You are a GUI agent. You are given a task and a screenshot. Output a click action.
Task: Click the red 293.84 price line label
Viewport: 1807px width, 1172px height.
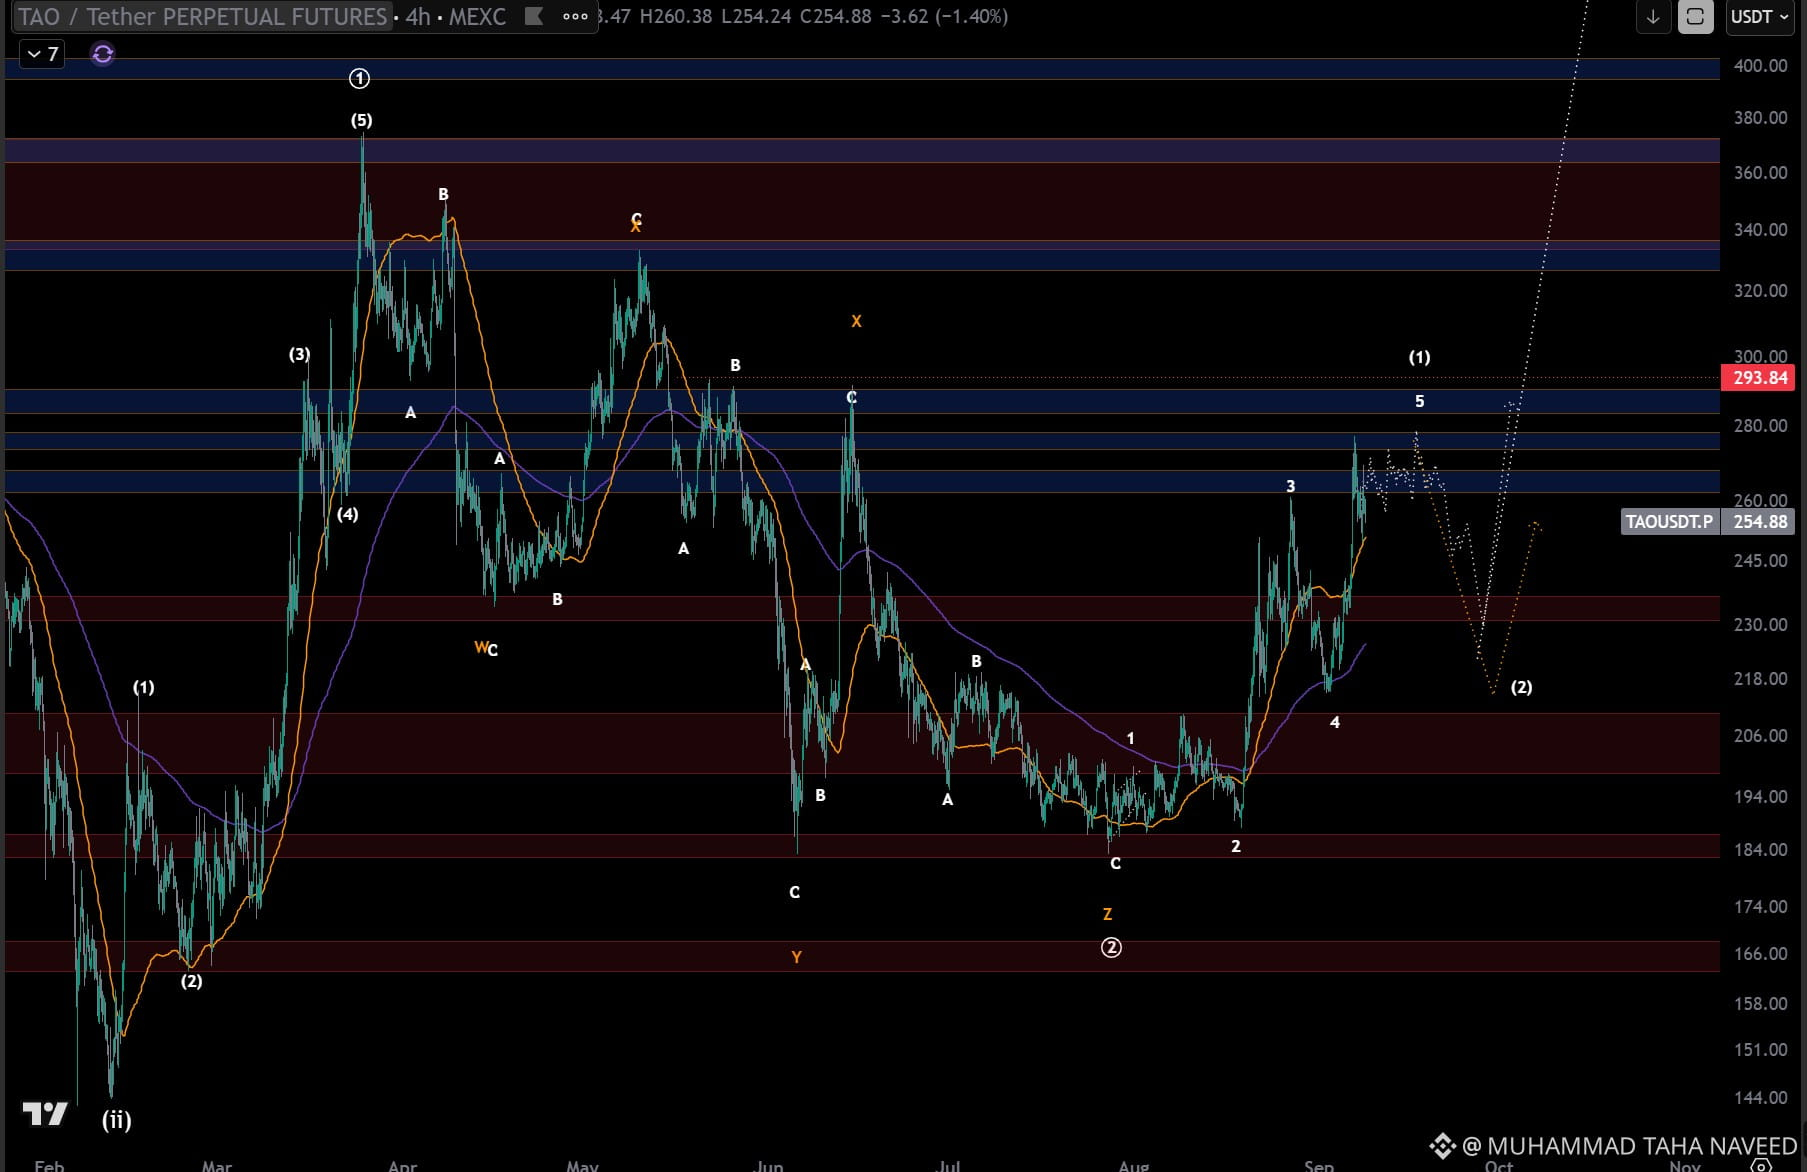click(x=1759, y=377)
